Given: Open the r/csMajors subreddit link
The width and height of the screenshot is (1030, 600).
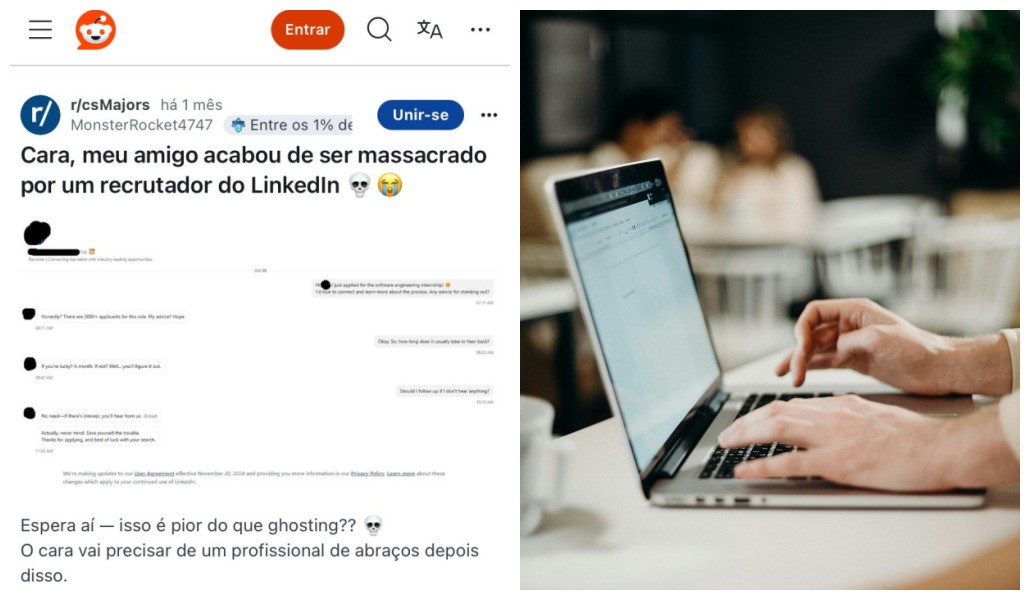Looking at the screenshot, I should (x=110, y=104).
